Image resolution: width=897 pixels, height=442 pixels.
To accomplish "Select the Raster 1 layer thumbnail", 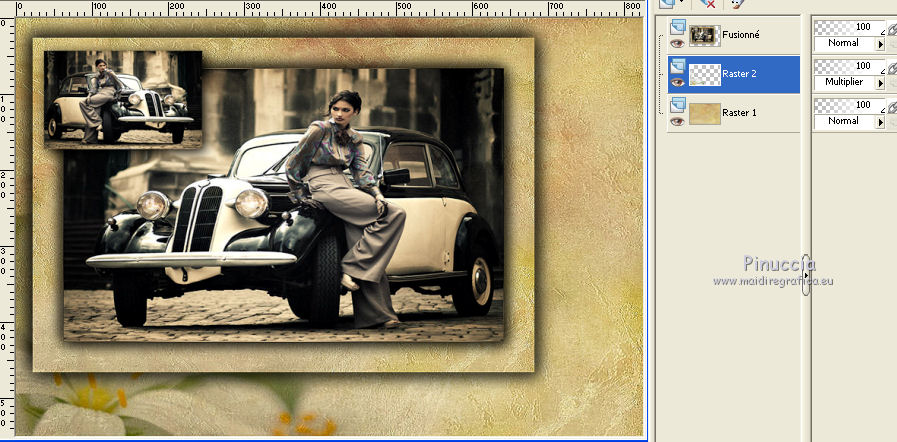I will [704, 113].
